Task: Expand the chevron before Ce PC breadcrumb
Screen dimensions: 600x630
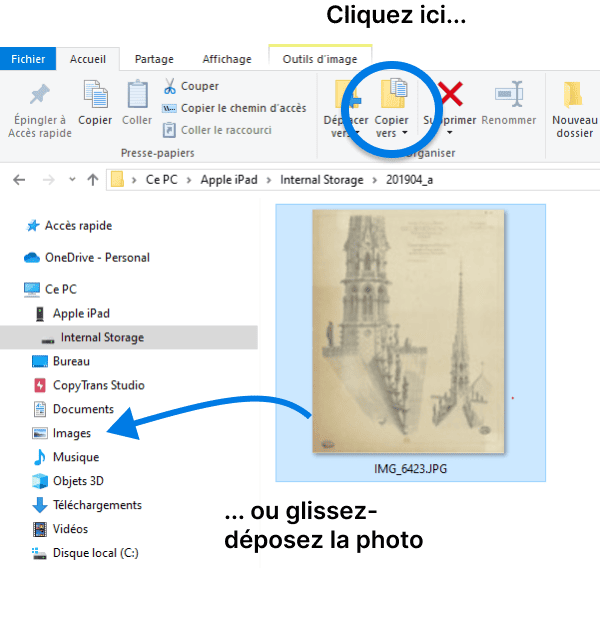Action: coord(134,180)
